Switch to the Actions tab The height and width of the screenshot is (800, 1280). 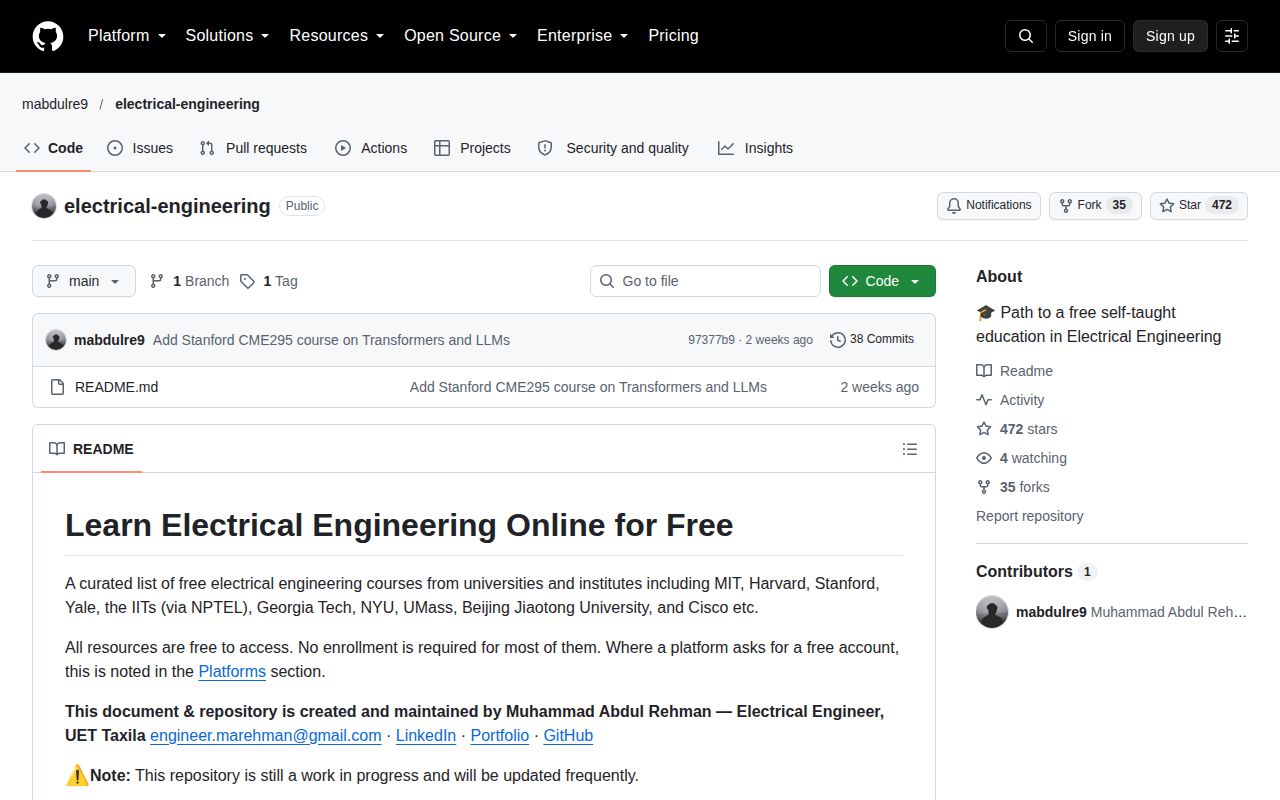[371, 148]
